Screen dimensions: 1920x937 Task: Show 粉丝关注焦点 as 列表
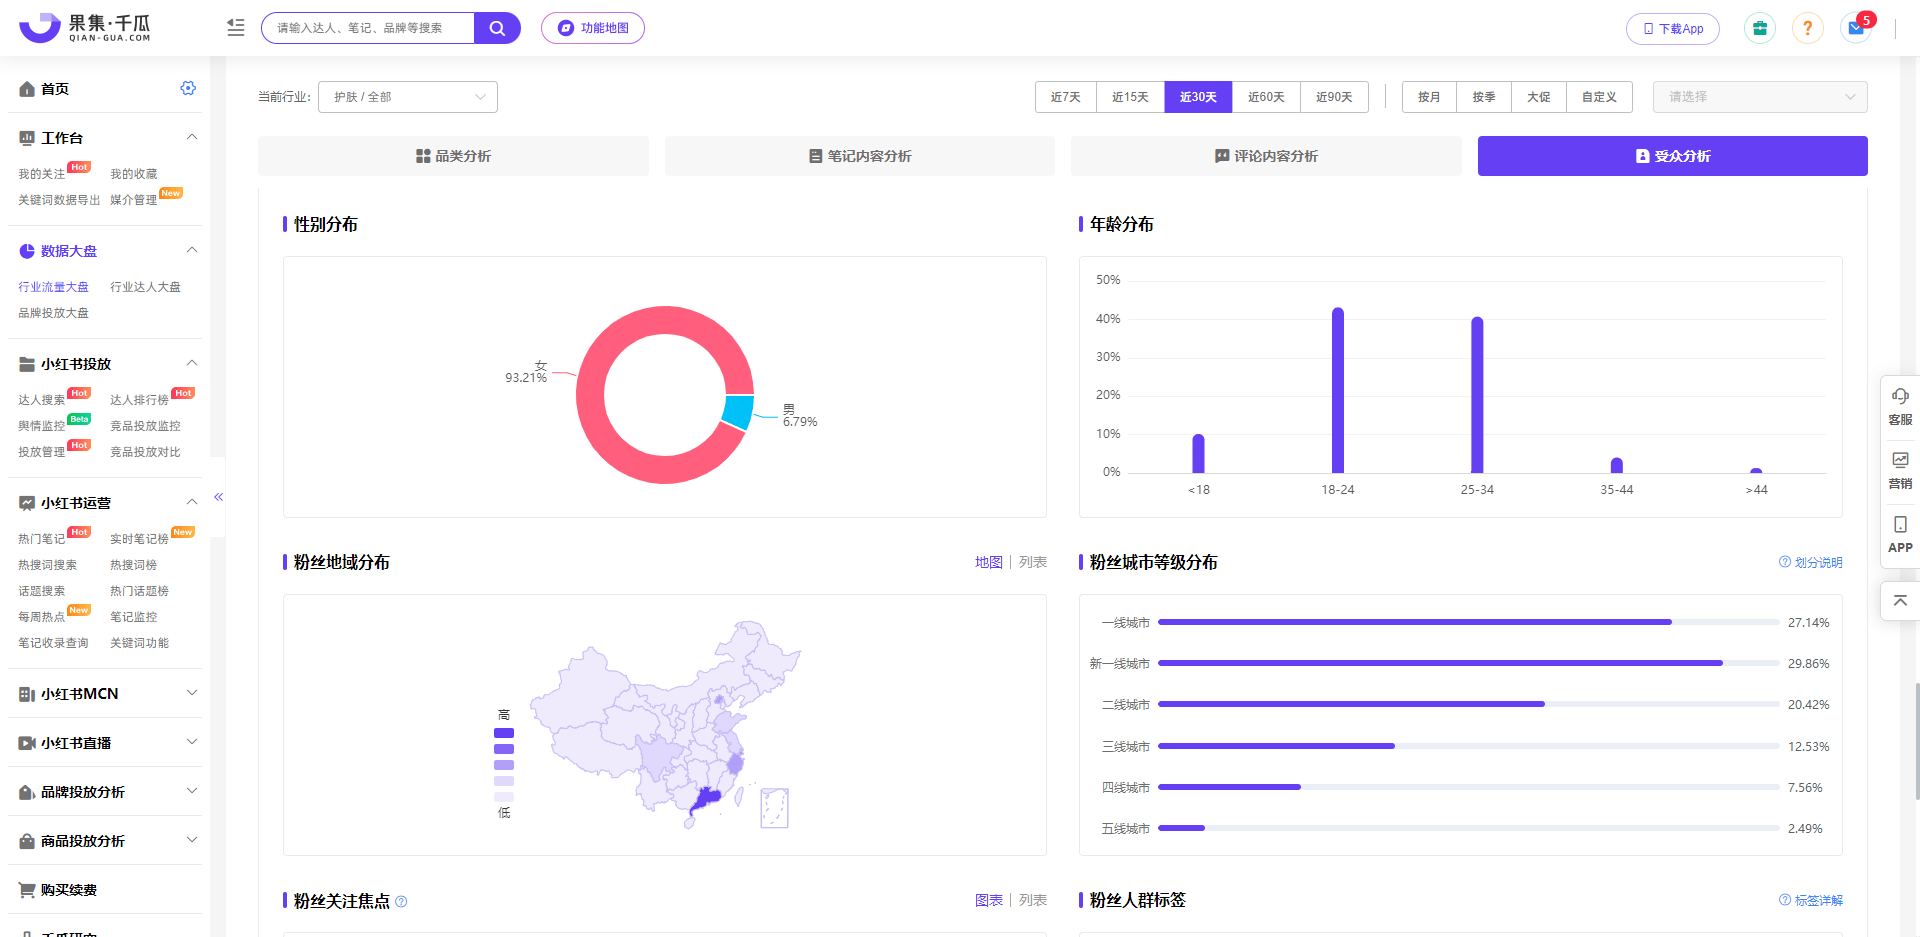pyautogui.click(x=1033, y=900)
